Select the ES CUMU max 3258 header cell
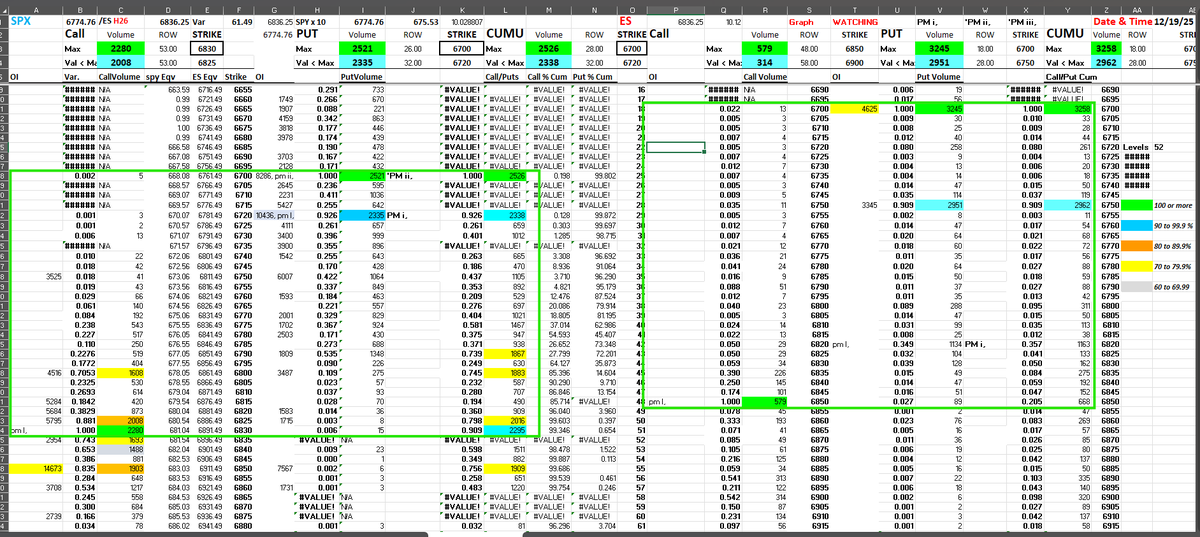Viewport: 1200px width, 537px height. (x=1105, y=48)
